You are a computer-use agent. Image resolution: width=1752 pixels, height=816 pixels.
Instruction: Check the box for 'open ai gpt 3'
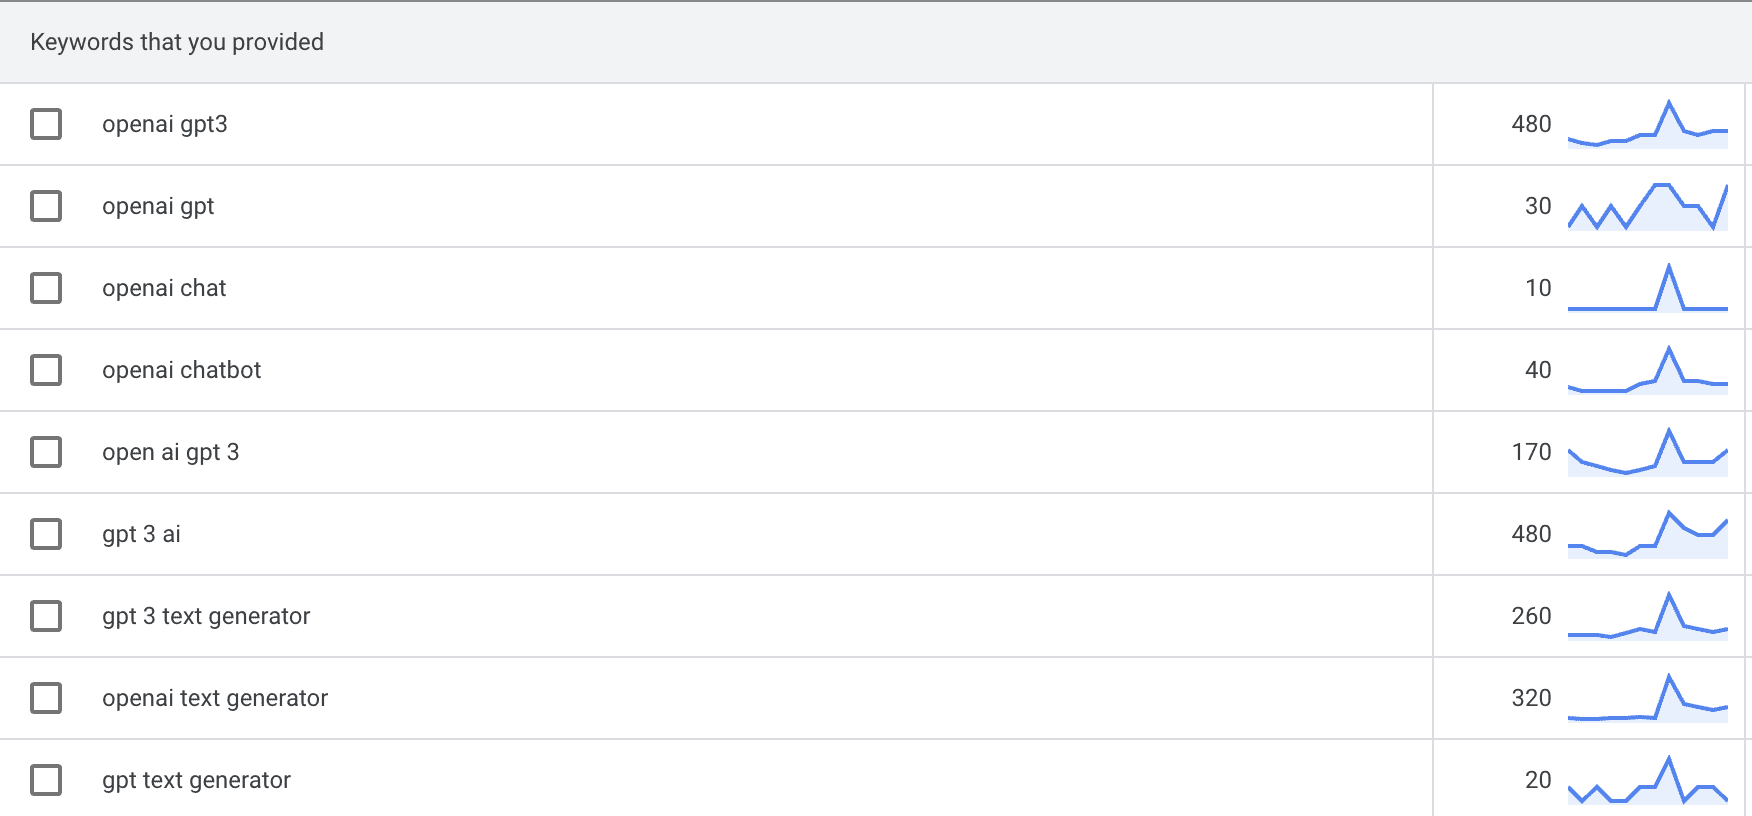click(45, 452)
